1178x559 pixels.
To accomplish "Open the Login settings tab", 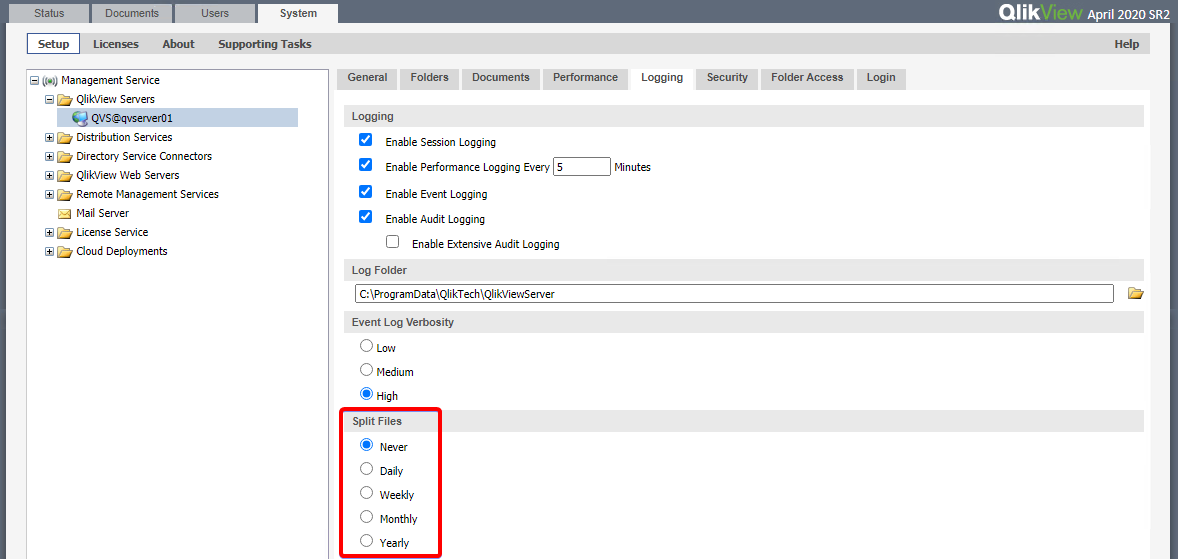I will (x=880, y=78).
